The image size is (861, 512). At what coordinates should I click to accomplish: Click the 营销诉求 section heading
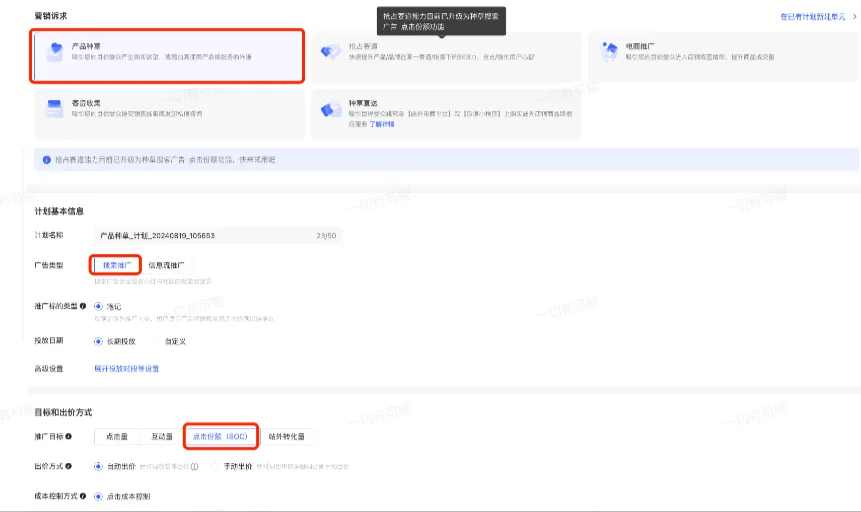51,16
